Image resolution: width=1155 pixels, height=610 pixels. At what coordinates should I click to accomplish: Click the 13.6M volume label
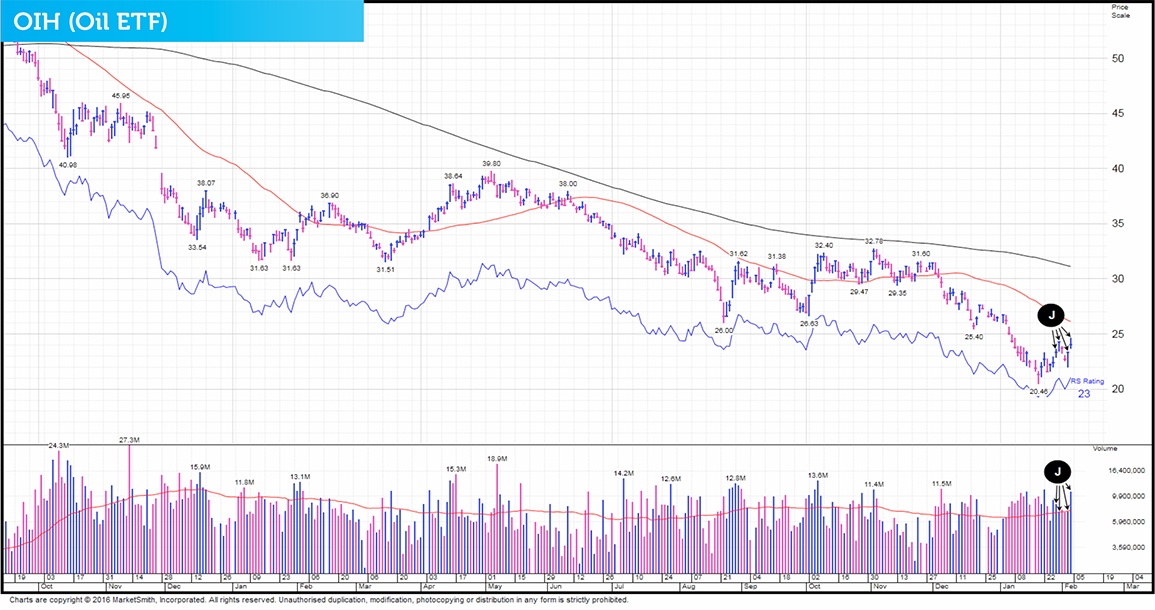(818, 475)
